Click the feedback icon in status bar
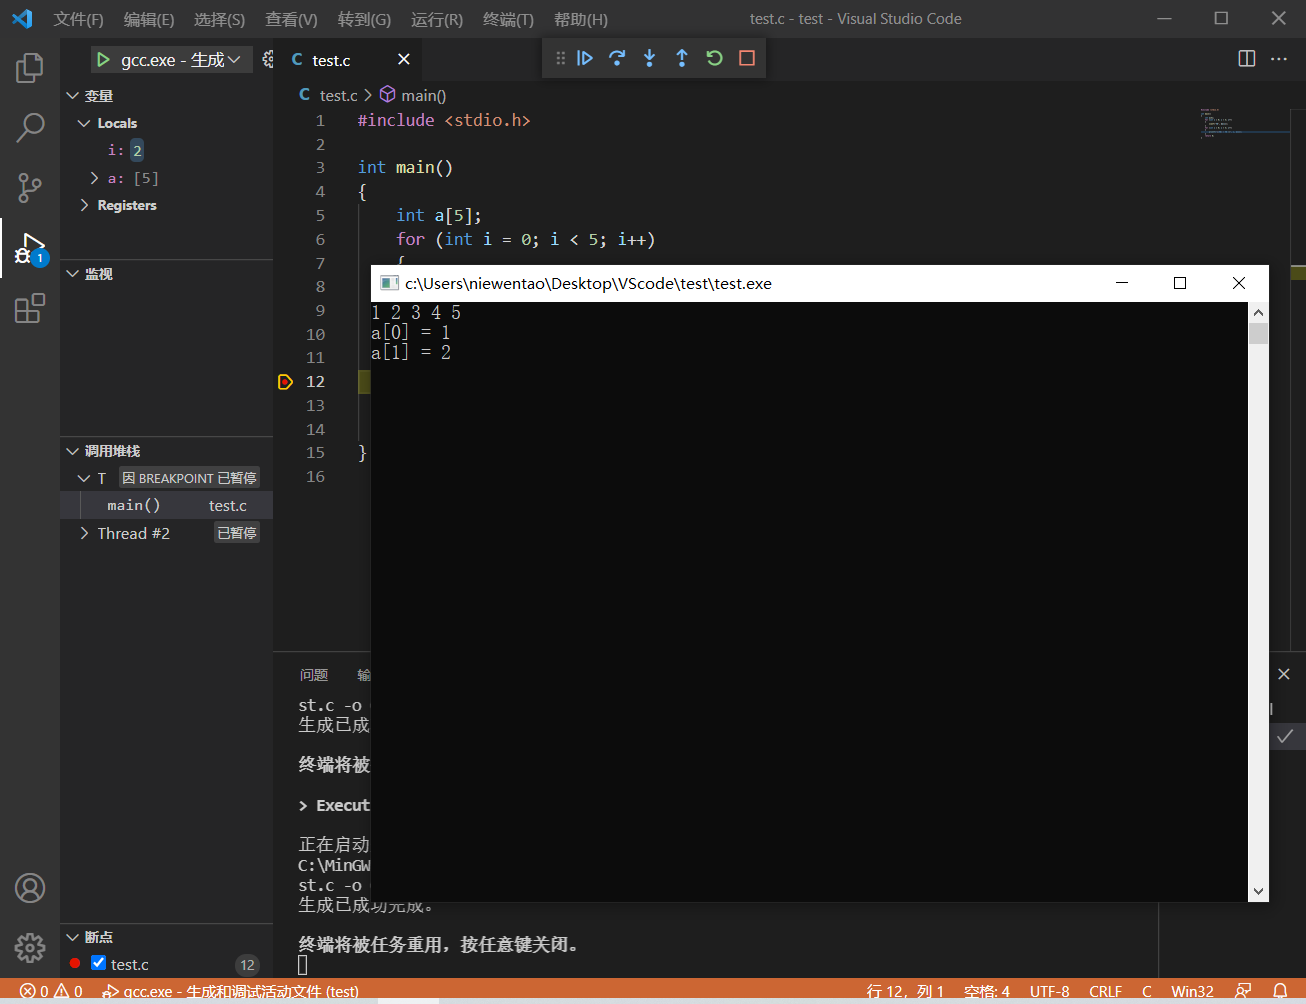This screenshot has height=1004, width=1306. (x=1243, y=991)
